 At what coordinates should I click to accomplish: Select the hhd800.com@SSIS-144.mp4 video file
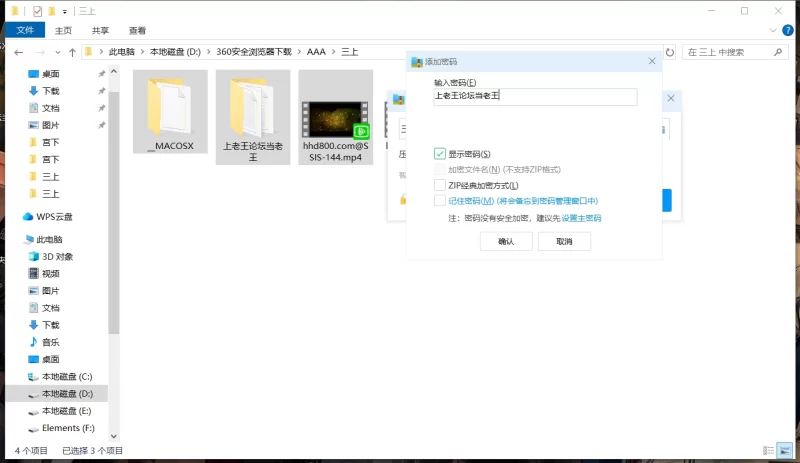(336, 117)
